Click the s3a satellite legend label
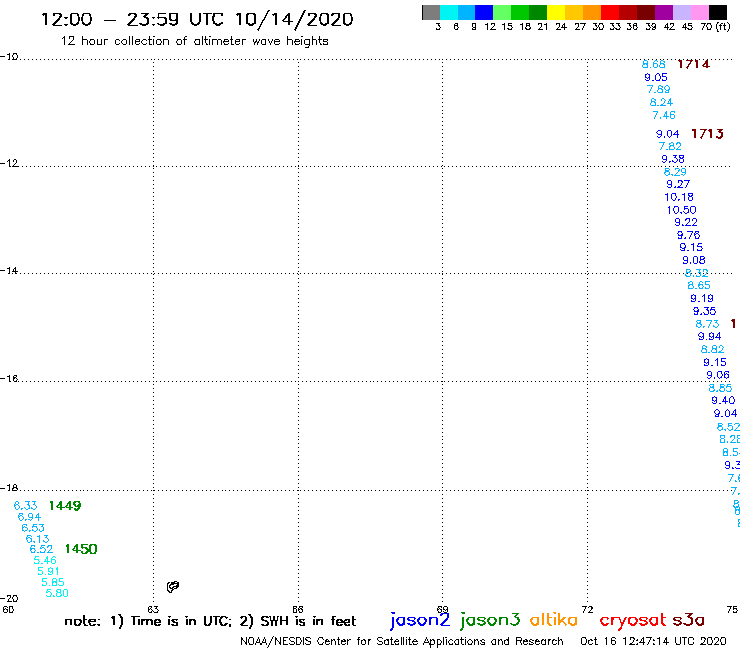The image size is (740, 650). pos(688,620)
